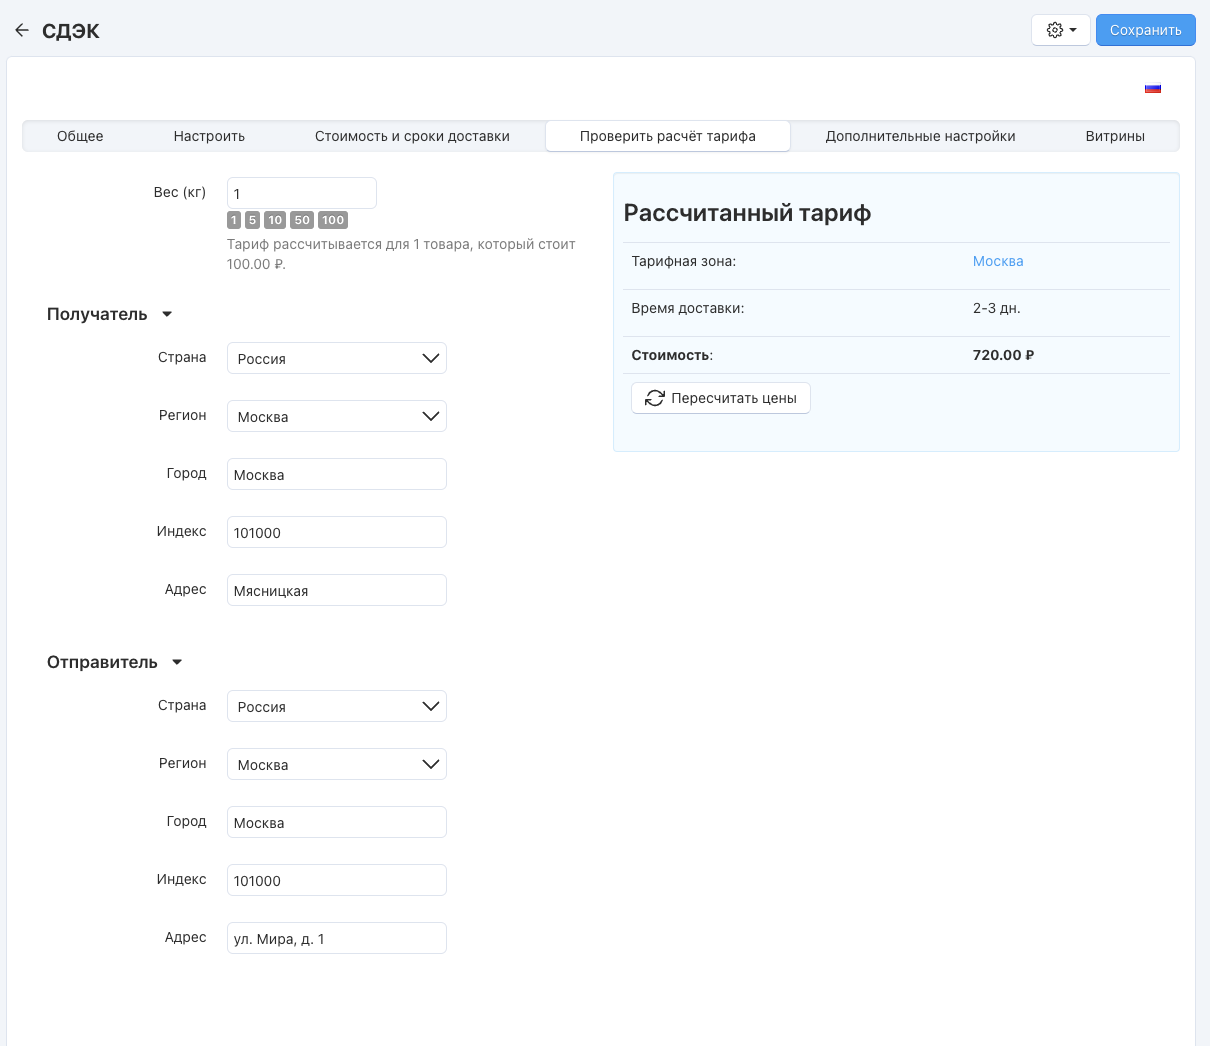The width and height of the screenshot is (1210, 1046).
Task: Choose the 5 kg weight preset
Action: (252, 220)
